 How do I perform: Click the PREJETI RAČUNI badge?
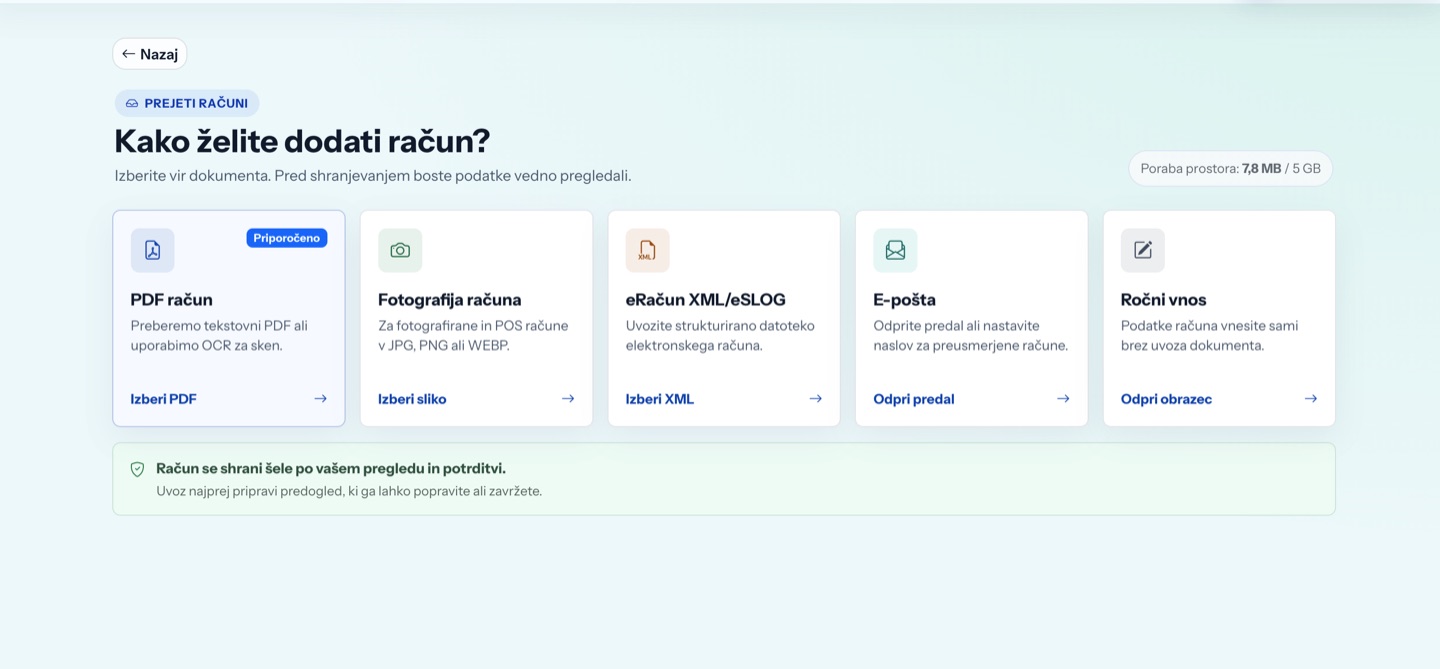187,103
